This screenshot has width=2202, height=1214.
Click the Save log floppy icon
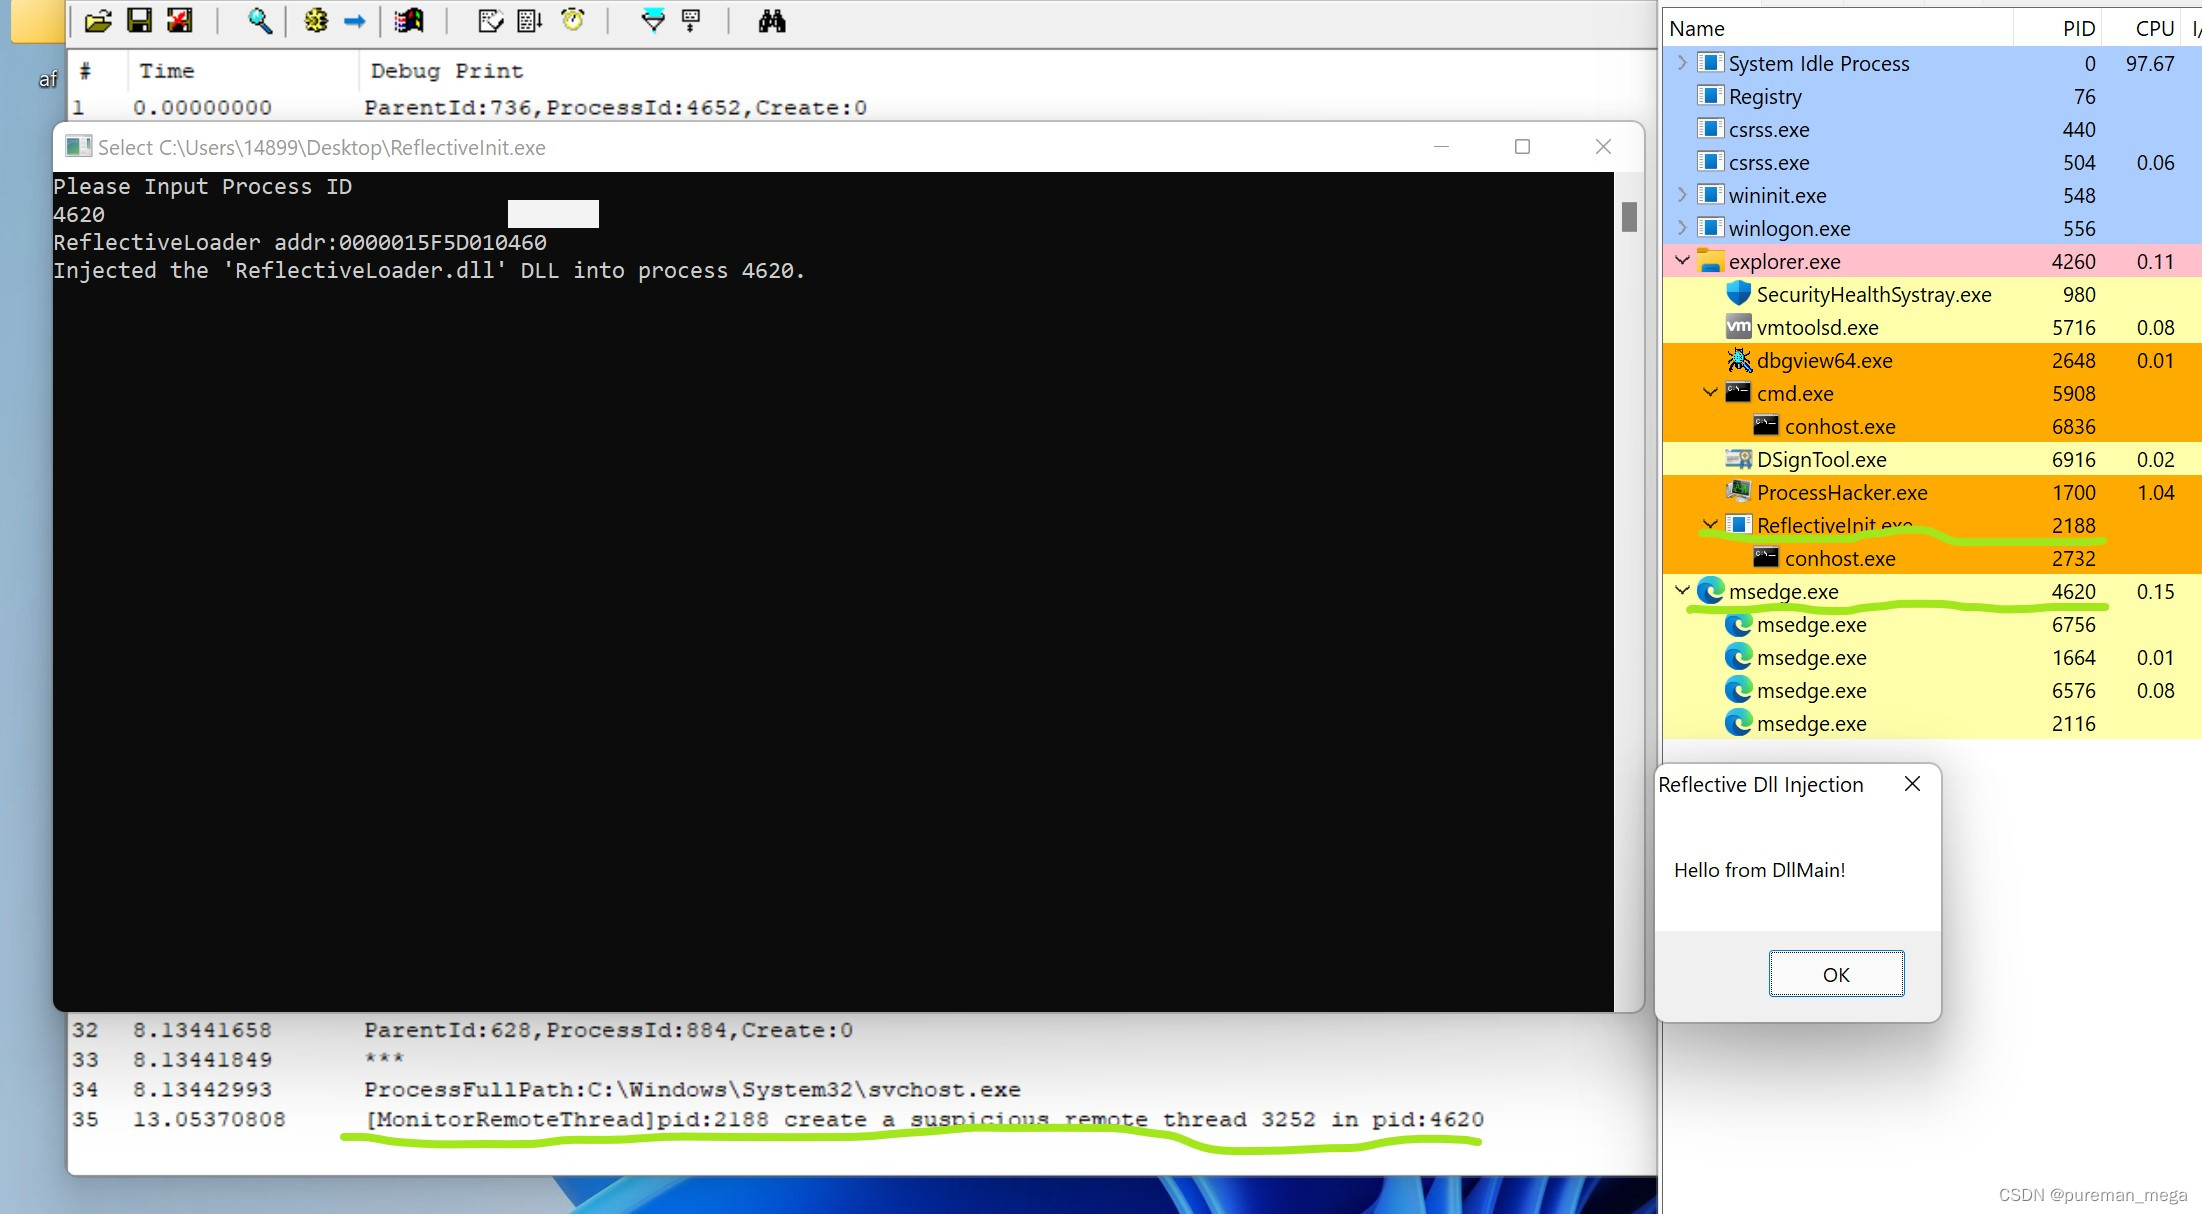click(x=139, y=20)
